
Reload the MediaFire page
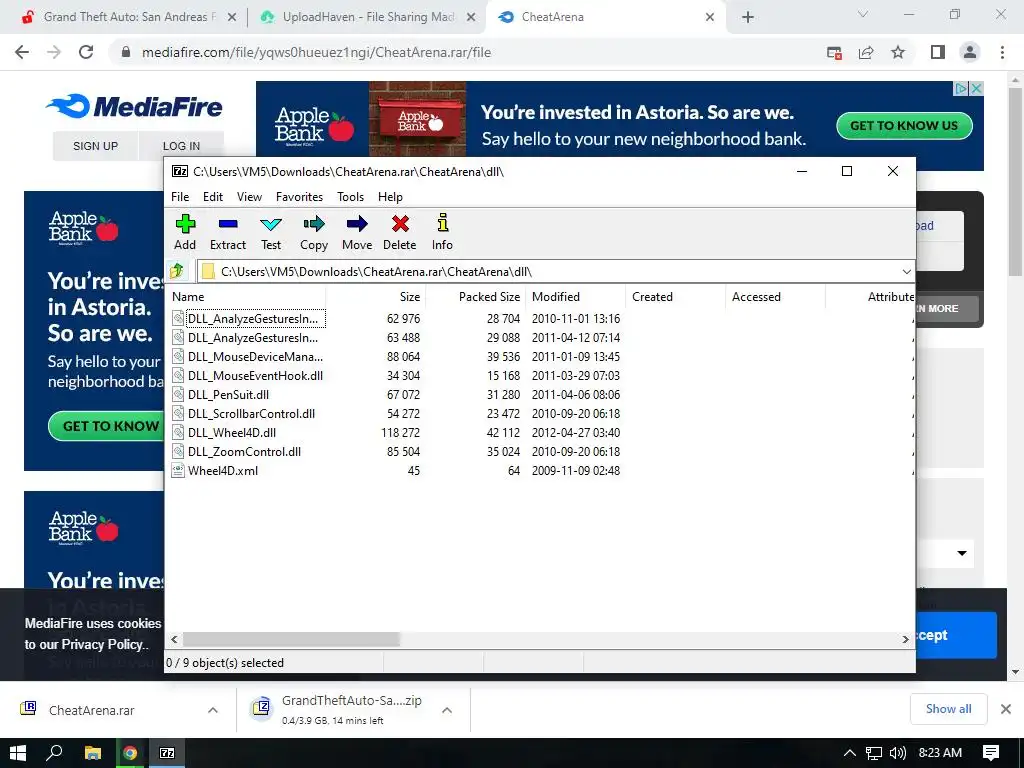click(86, 52)
